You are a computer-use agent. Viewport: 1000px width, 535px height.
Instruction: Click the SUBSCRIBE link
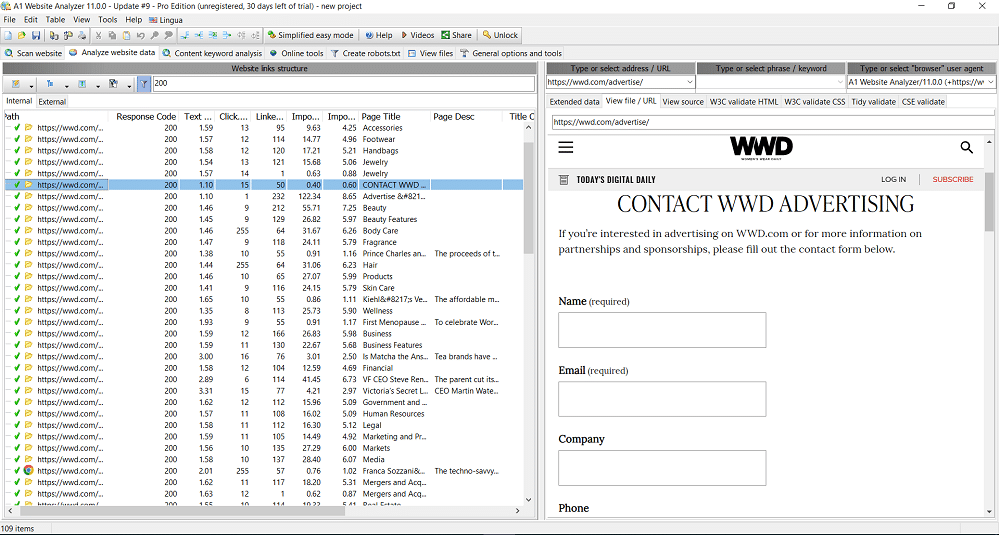[953, 180]
